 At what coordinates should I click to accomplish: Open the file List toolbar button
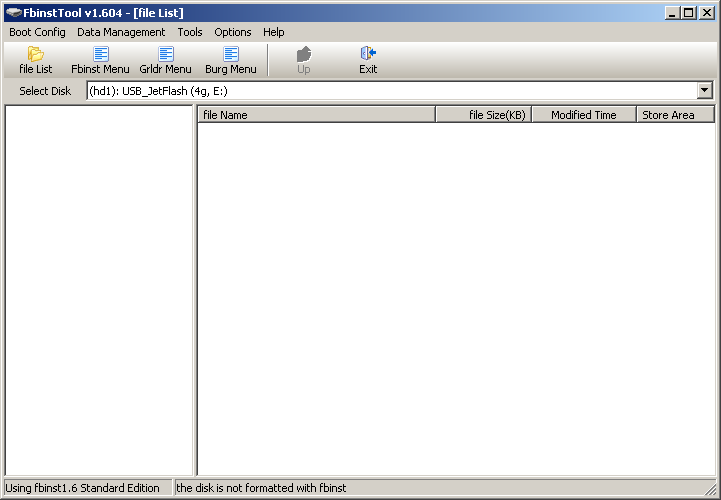click(35, 60)
